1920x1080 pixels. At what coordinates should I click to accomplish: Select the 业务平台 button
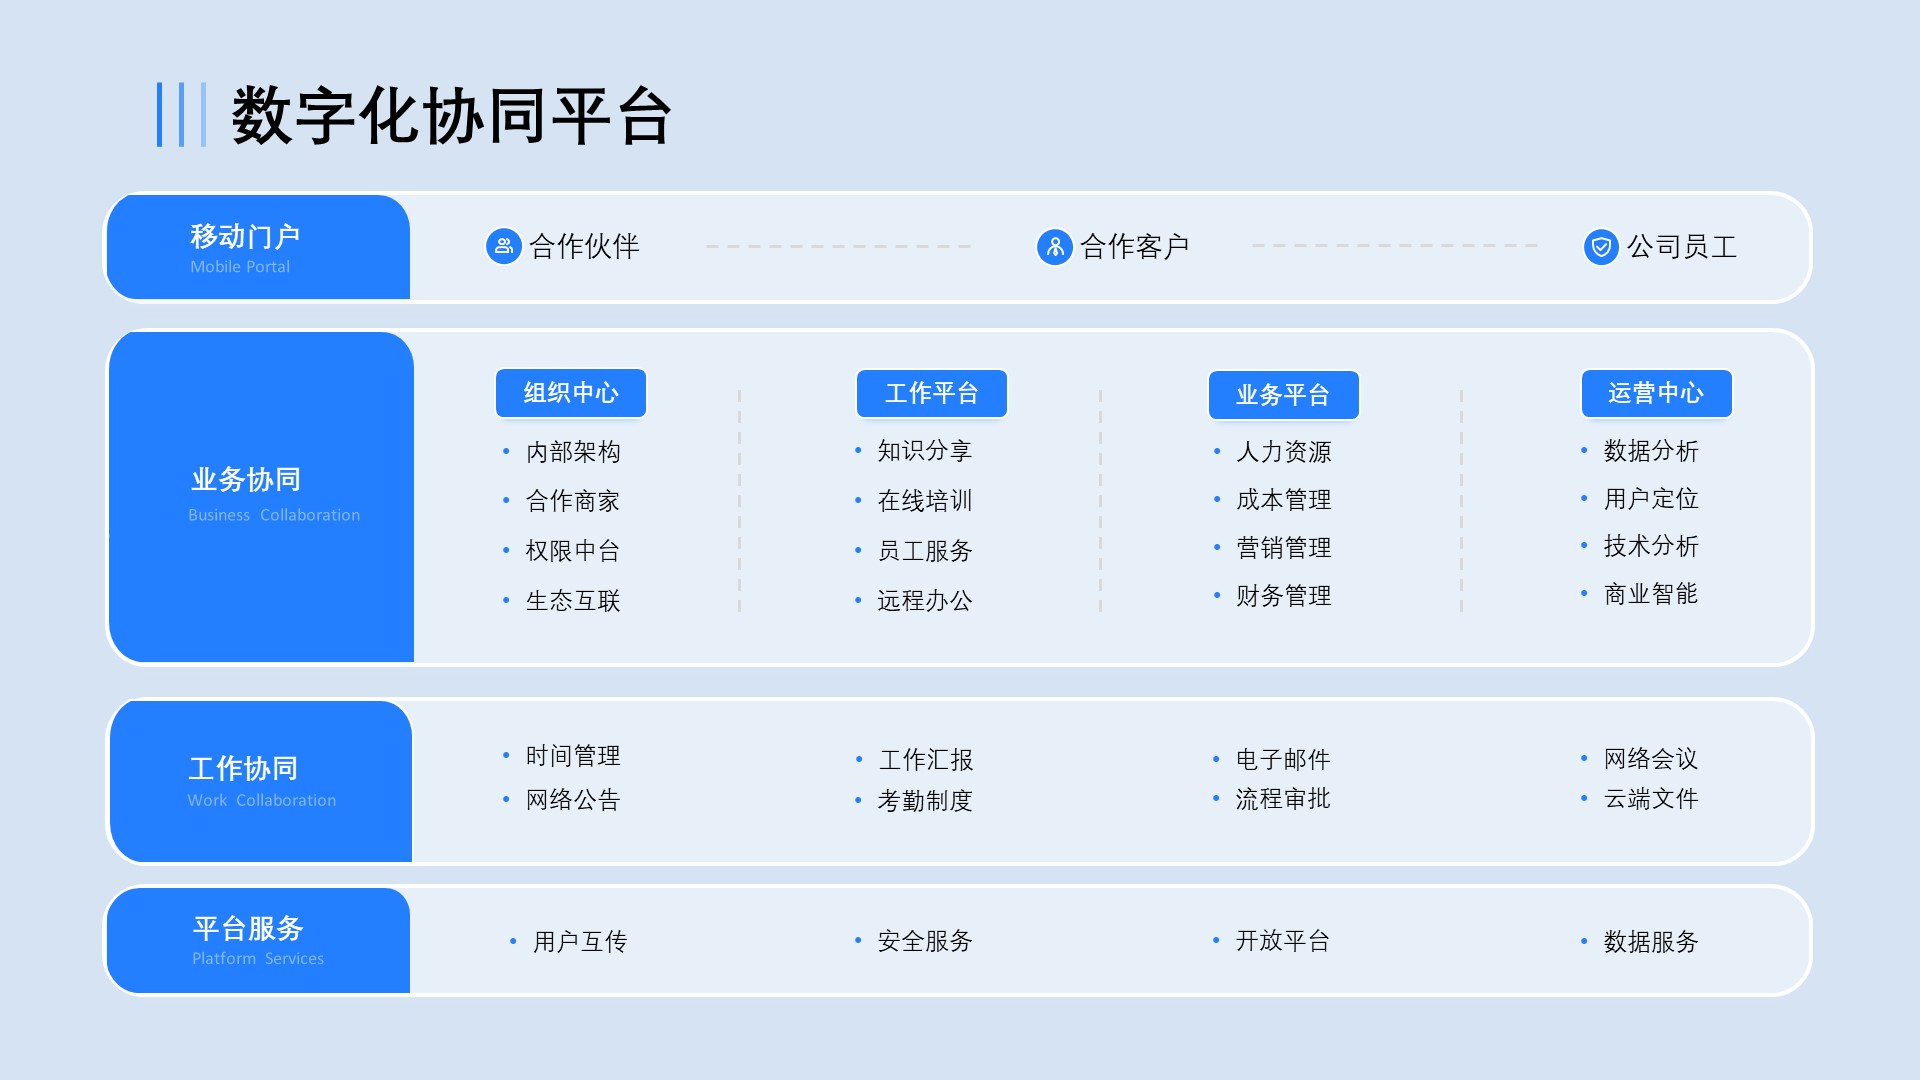pyautogui.click(x=1284, y=395)
